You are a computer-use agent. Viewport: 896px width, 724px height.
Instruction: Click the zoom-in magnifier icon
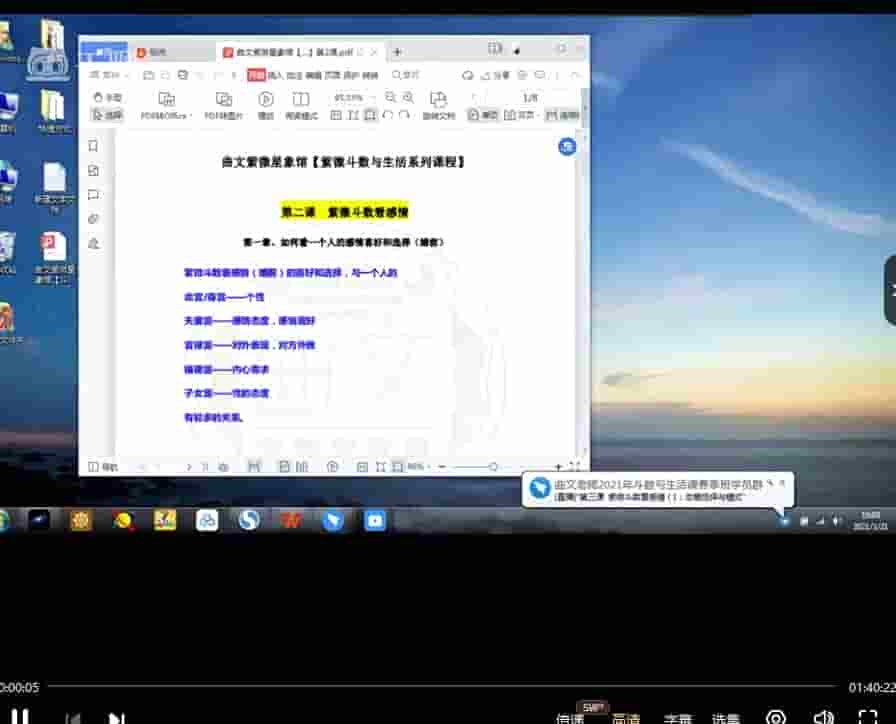407,96
